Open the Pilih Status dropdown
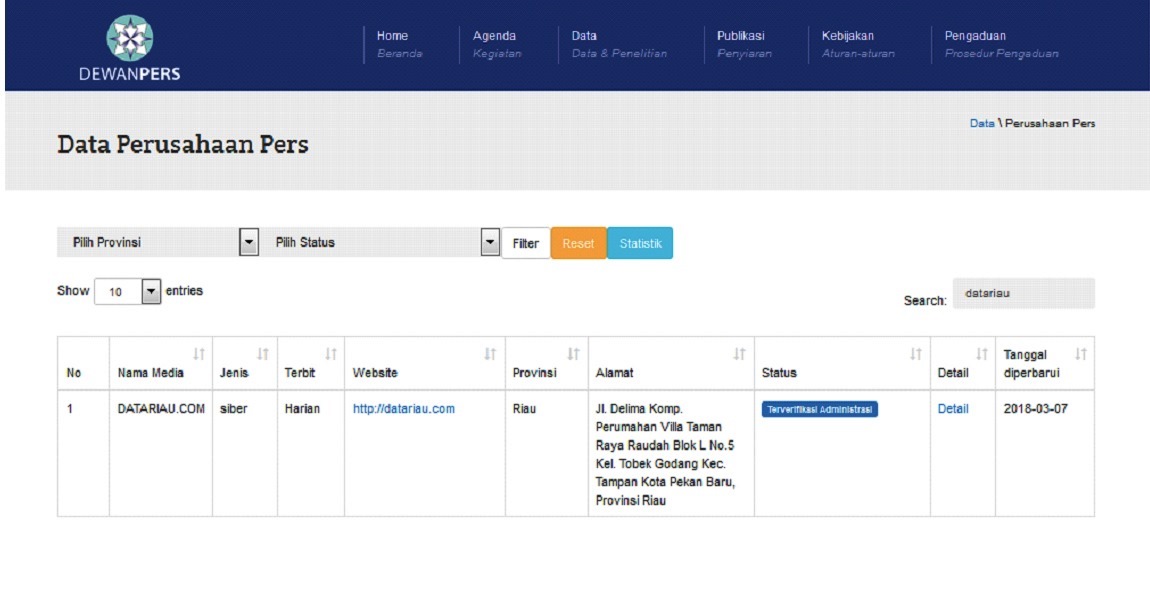1150x616 pixels. click(x=386, y=243)
